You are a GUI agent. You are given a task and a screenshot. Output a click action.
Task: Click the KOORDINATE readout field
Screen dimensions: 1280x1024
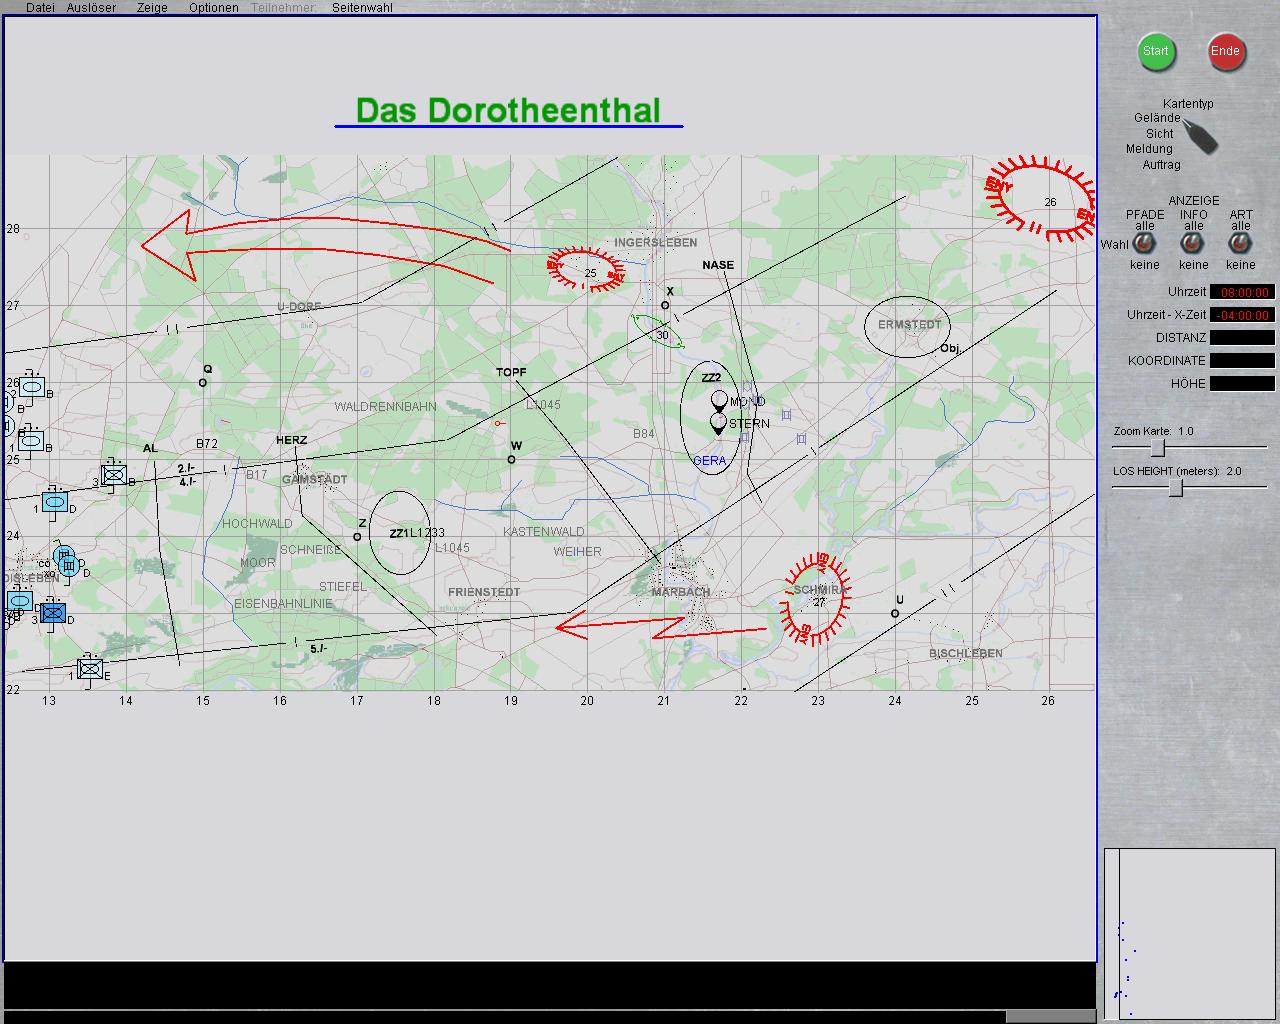[1243, 361]
